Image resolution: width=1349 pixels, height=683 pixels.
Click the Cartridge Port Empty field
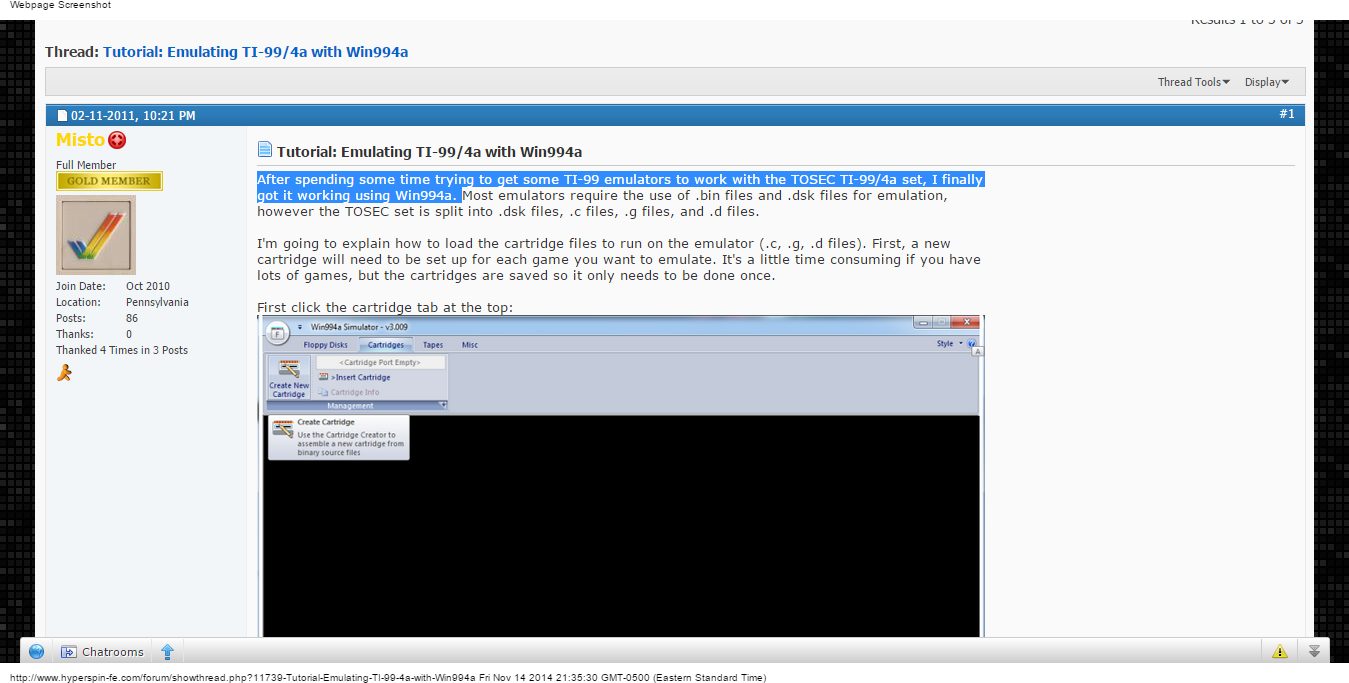pos(381,362)
